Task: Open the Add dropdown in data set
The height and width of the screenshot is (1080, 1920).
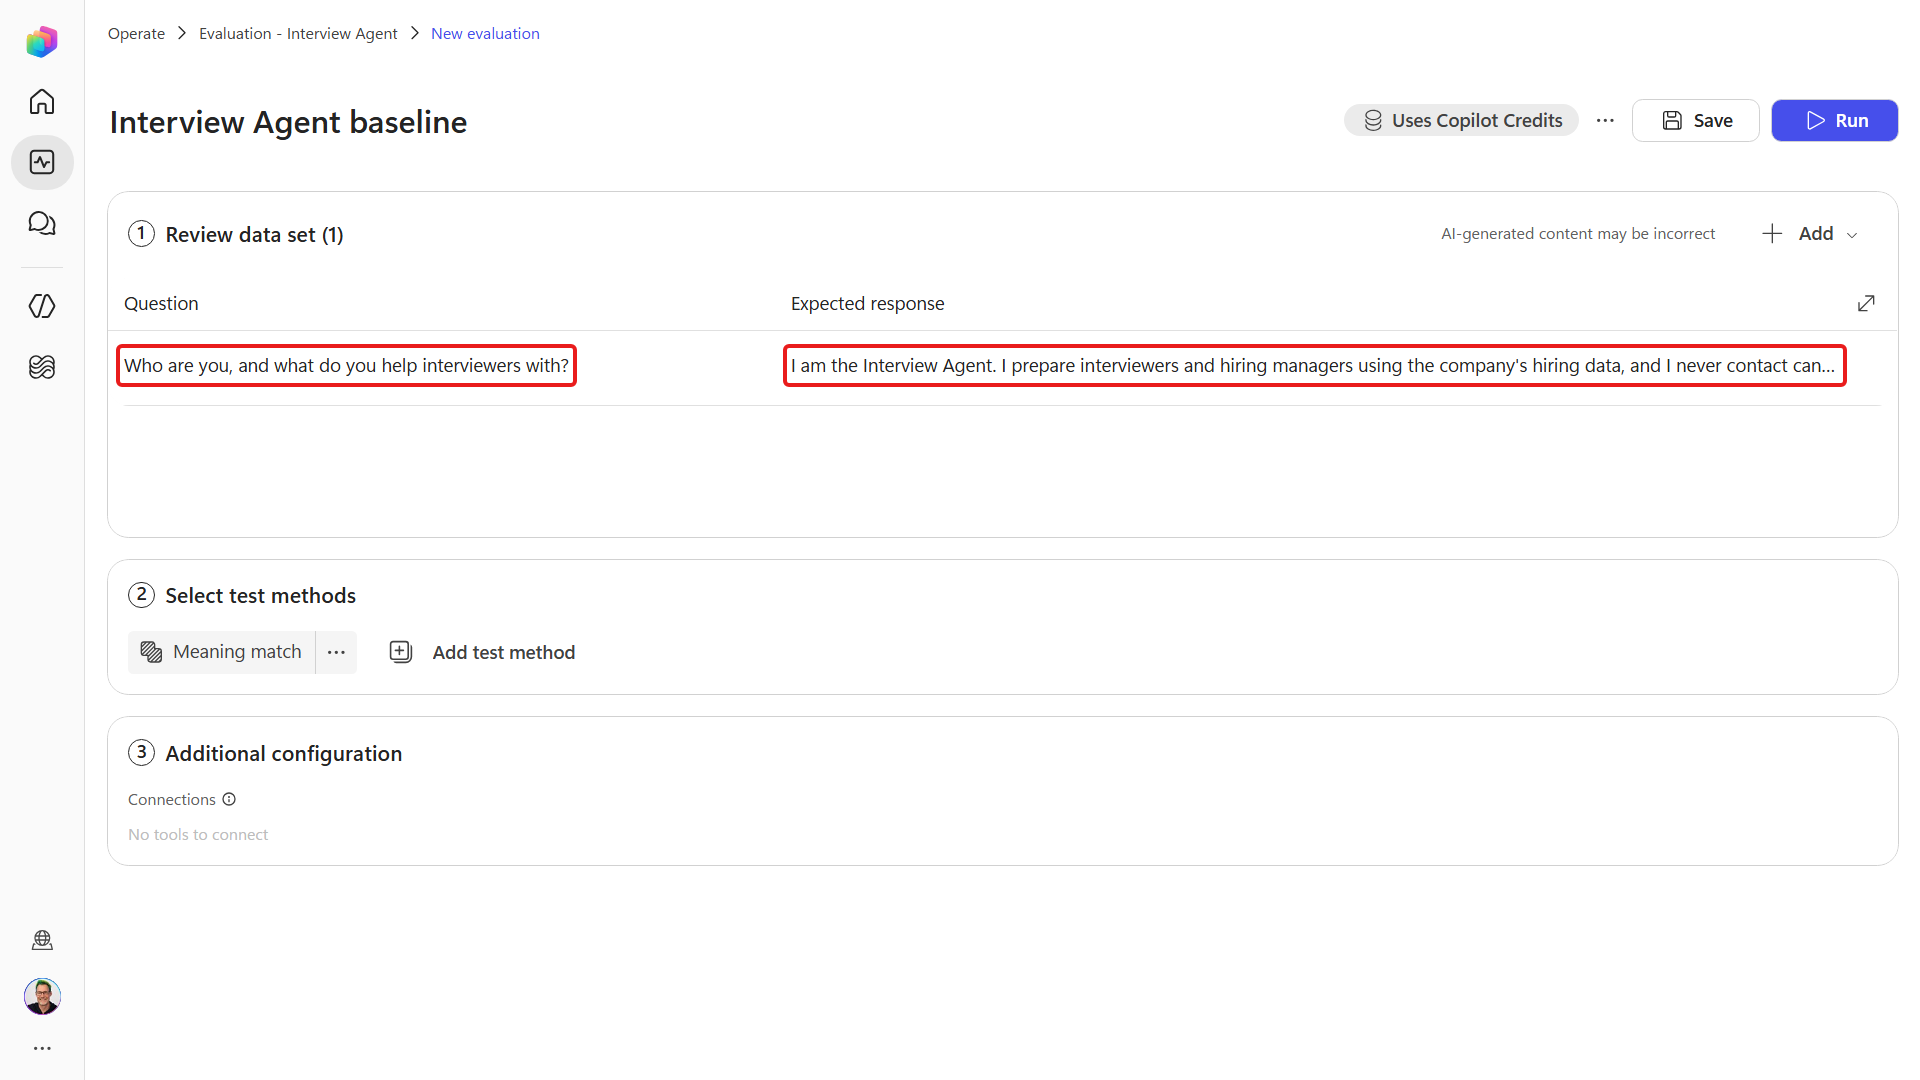Action: pos(1810,233)
